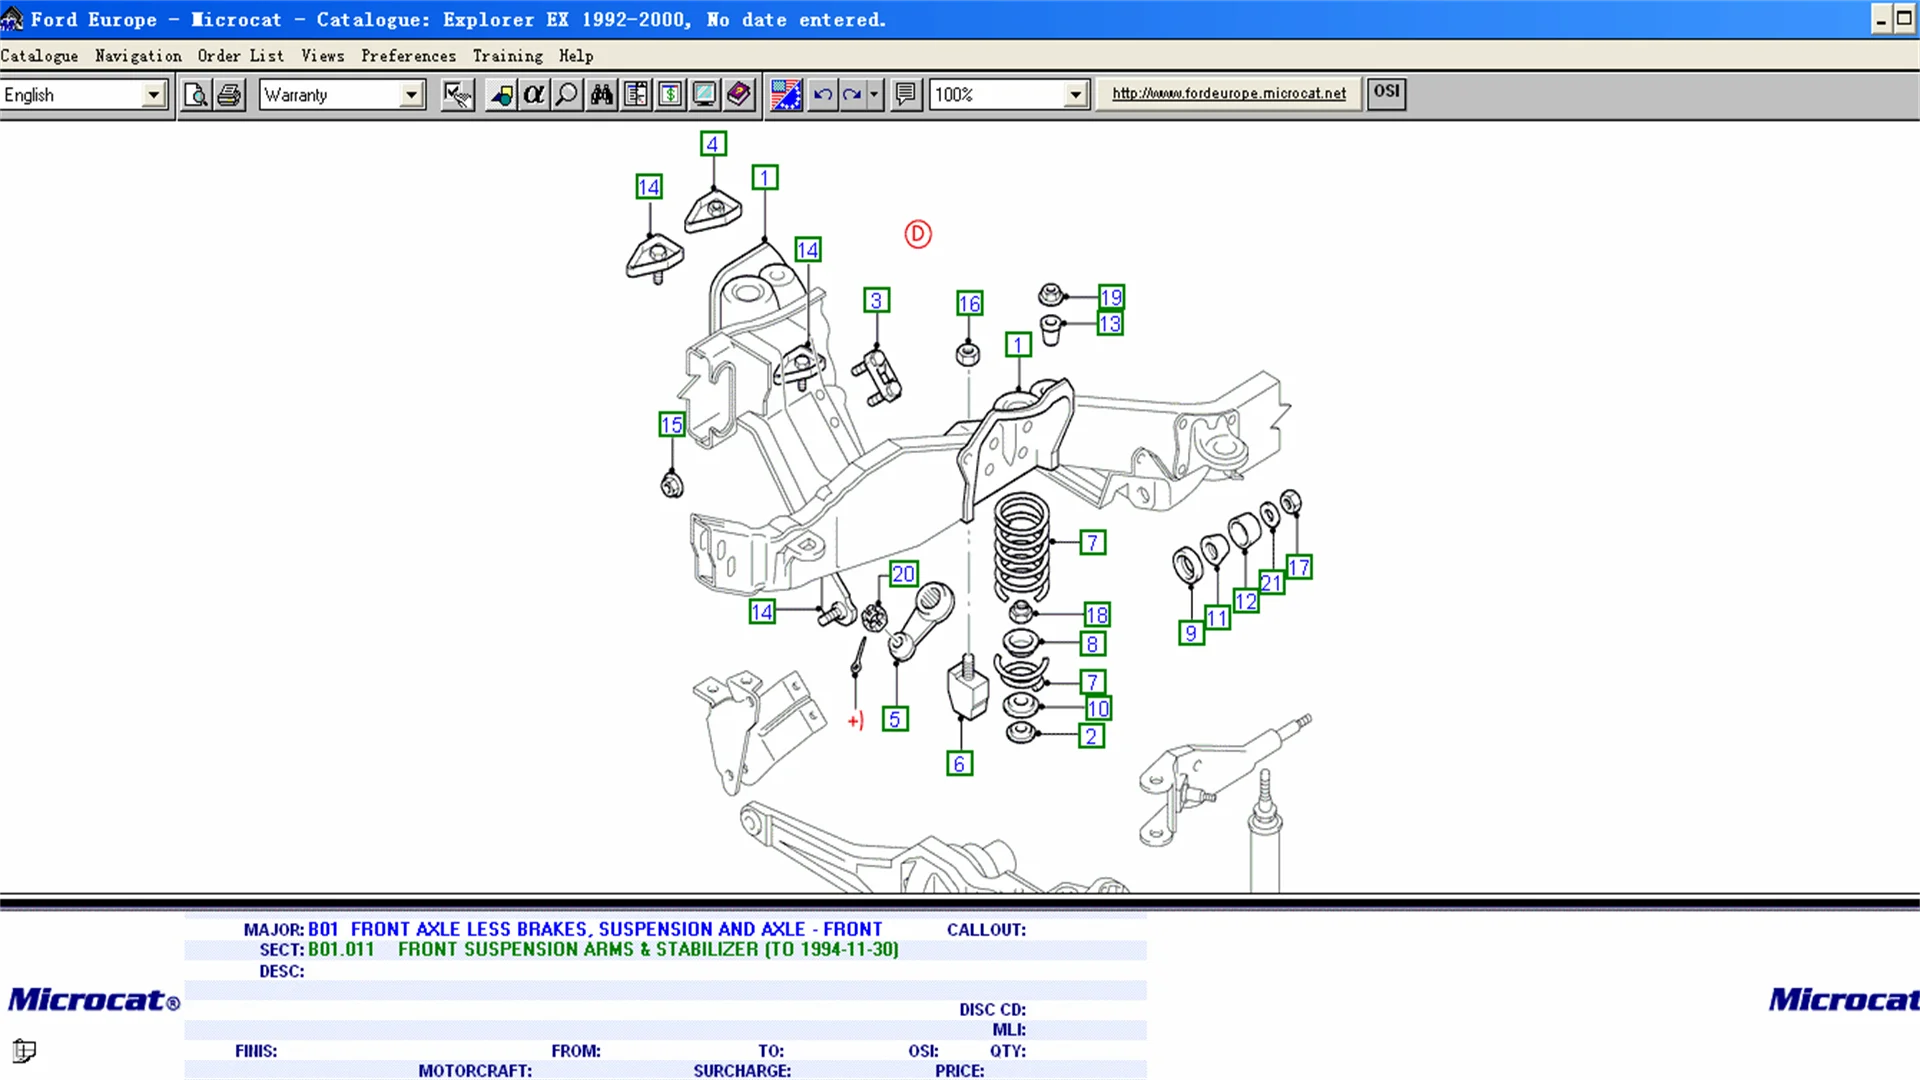Viewport: 1920px width, 1080px height.
Task: Click the monitor display icon
Action: pos(705,95)
